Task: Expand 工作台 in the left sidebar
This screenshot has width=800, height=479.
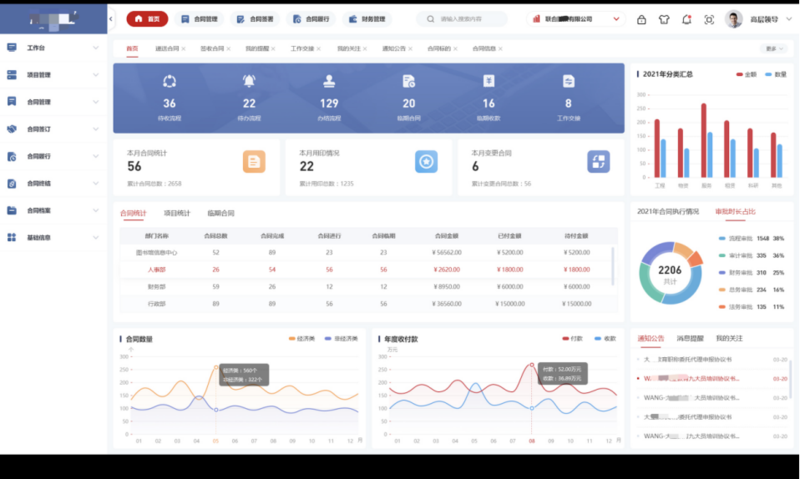Action: [53, 47]
